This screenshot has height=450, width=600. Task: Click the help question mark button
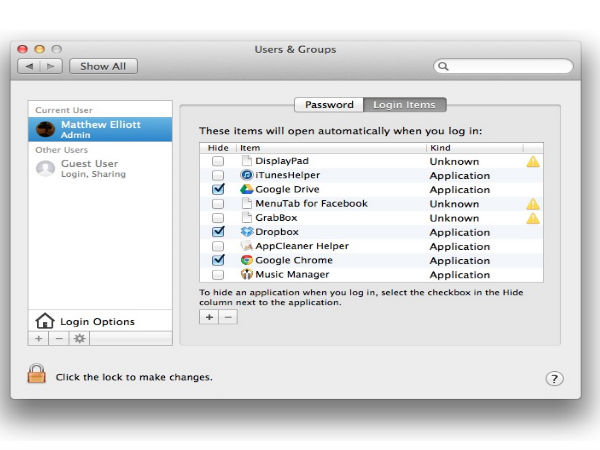point(555,378)
